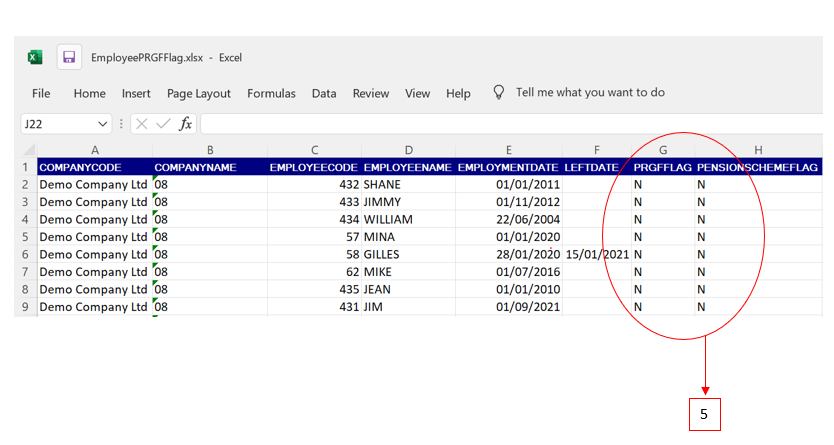The width and height of the screenshot is (834, 445).
Task: Click the cell containing employee name GILLES
Action: tap(408, 254)
